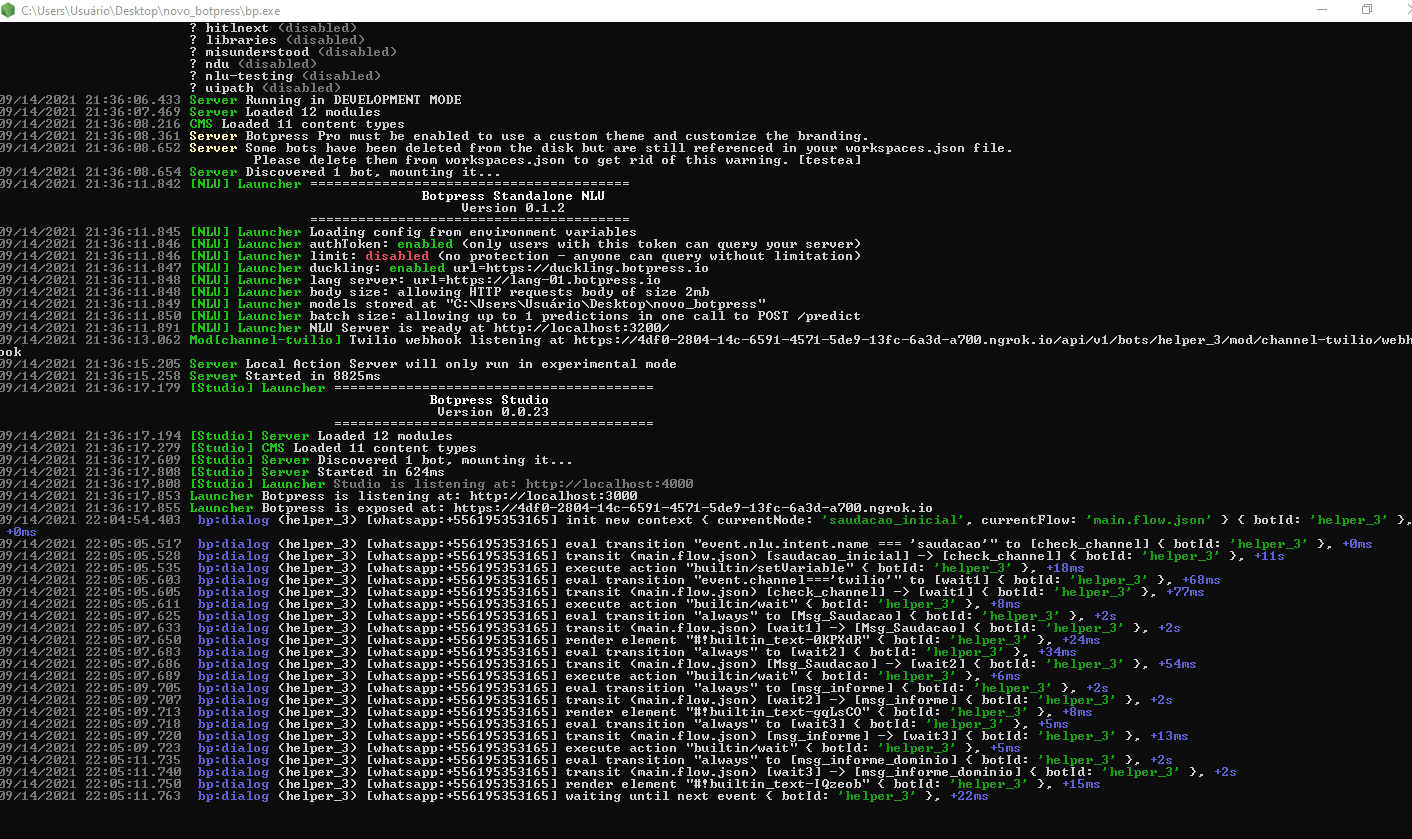
Task: Click 'Loading config from environment variables' line
Action: (473, 232)
